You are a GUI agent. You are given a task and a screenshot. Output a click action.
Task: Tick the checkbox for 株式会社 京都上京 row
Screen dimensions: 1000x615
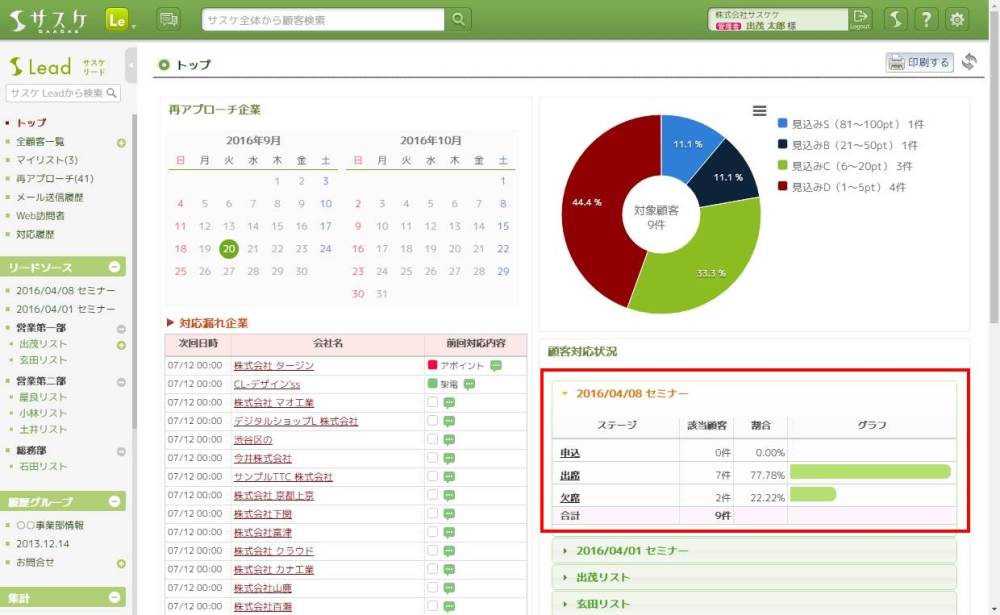coord(432,495)
